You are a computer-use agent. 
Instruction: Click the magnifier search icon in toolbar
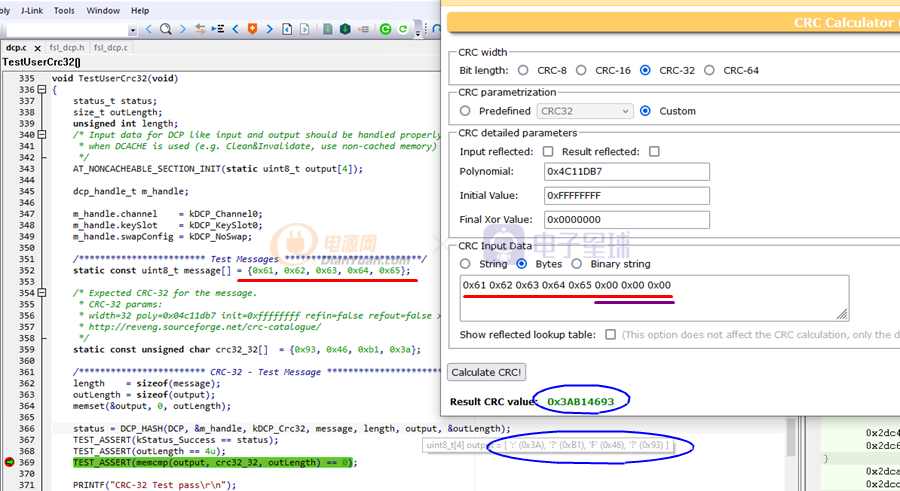point(166,29)
